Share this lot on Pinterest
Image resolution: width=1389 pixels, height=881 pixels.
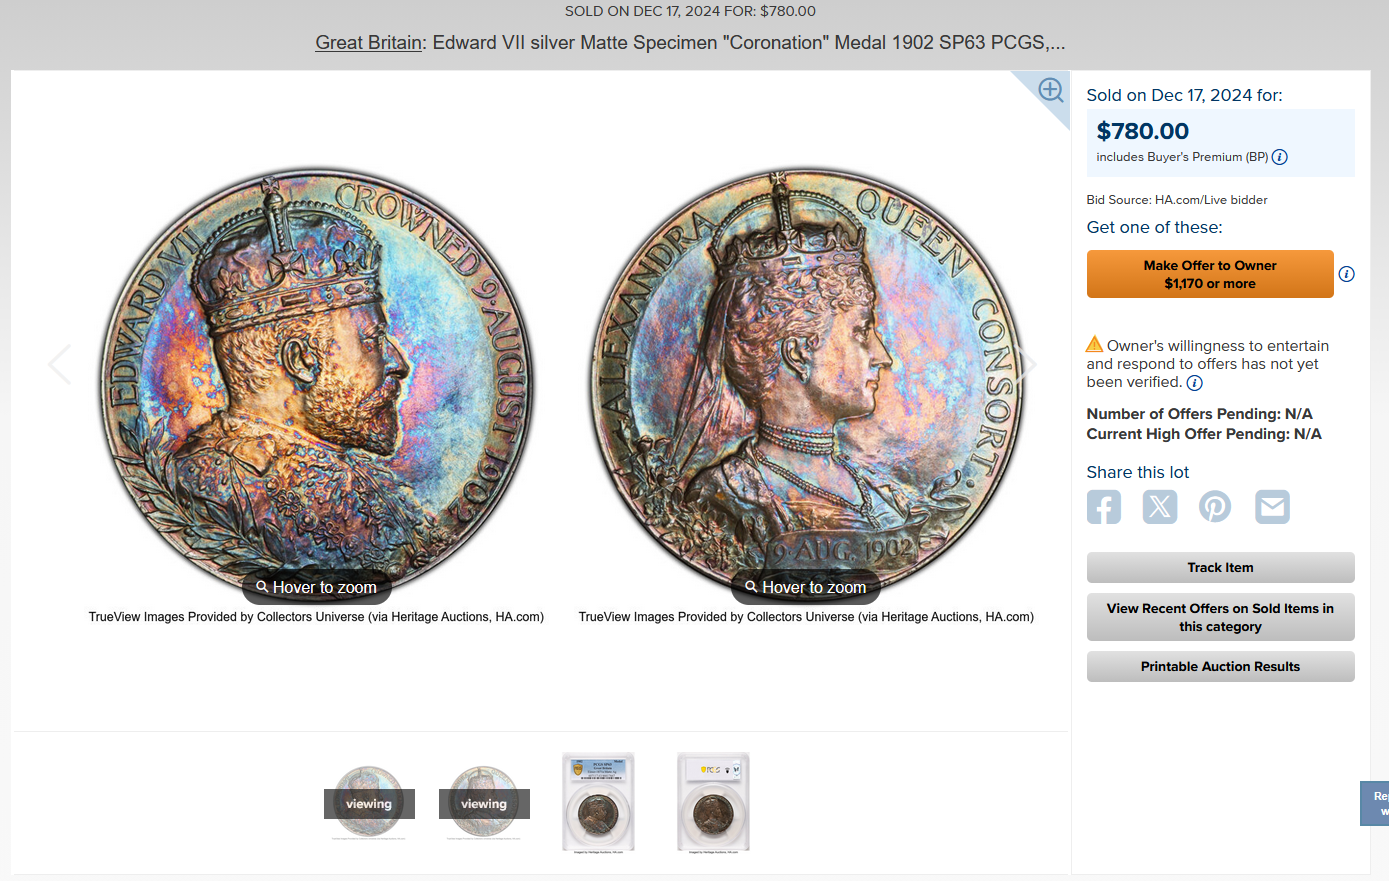(x=1215, y=507)
